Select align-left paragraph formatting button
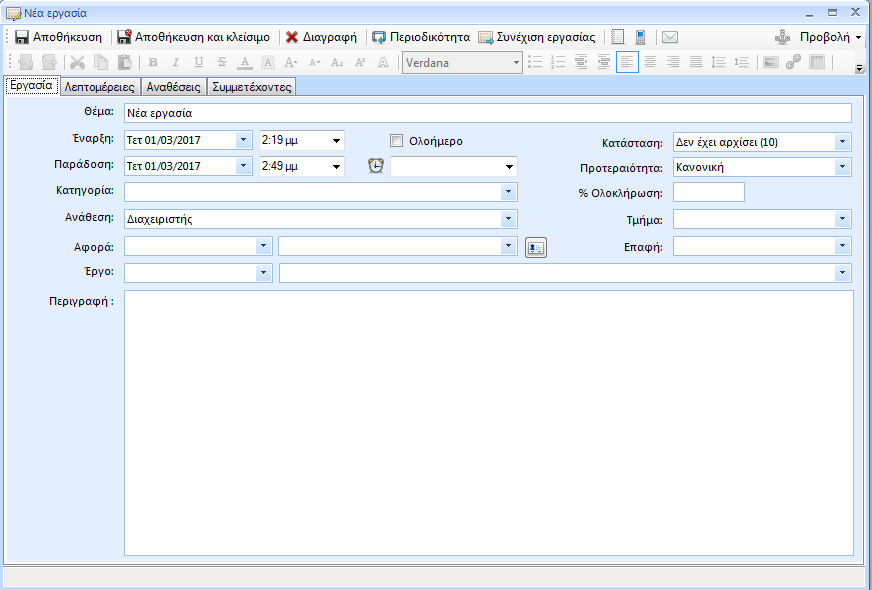This screenshot has height=590, width=872. [627, 62]
